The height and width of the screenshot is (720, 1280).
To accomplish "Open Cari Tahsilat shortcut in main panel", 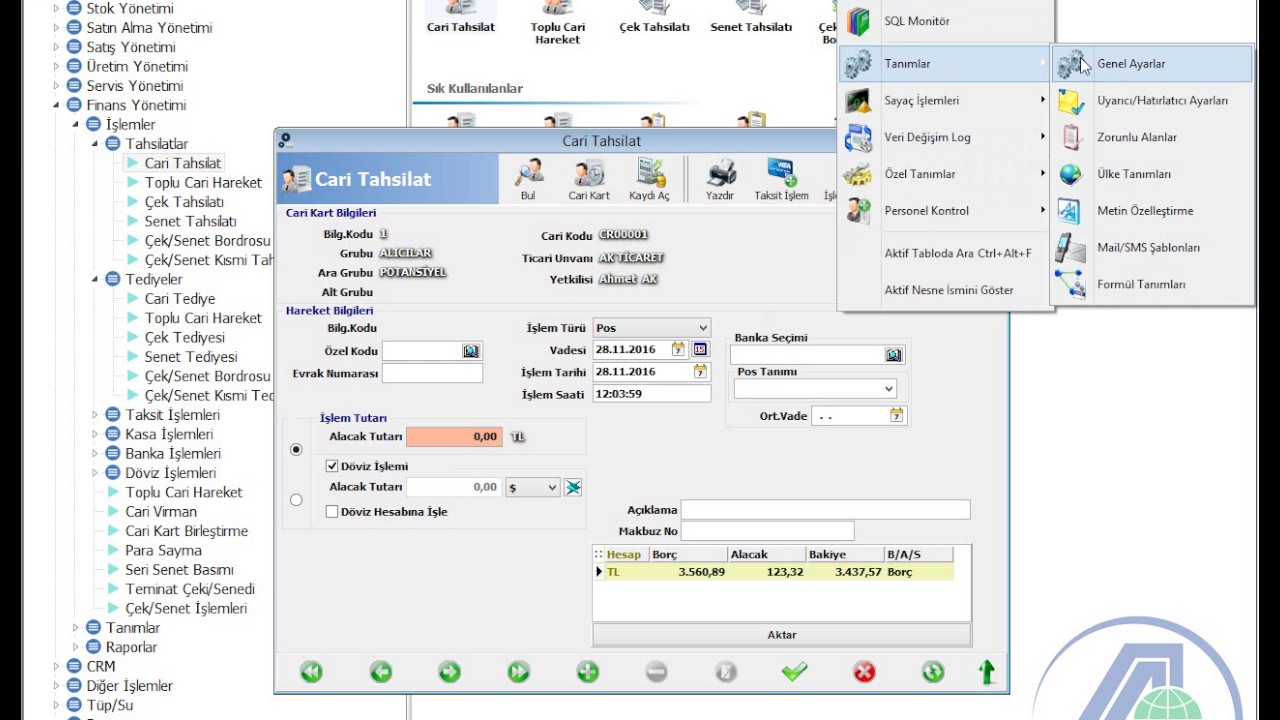I will coord(461,17).
